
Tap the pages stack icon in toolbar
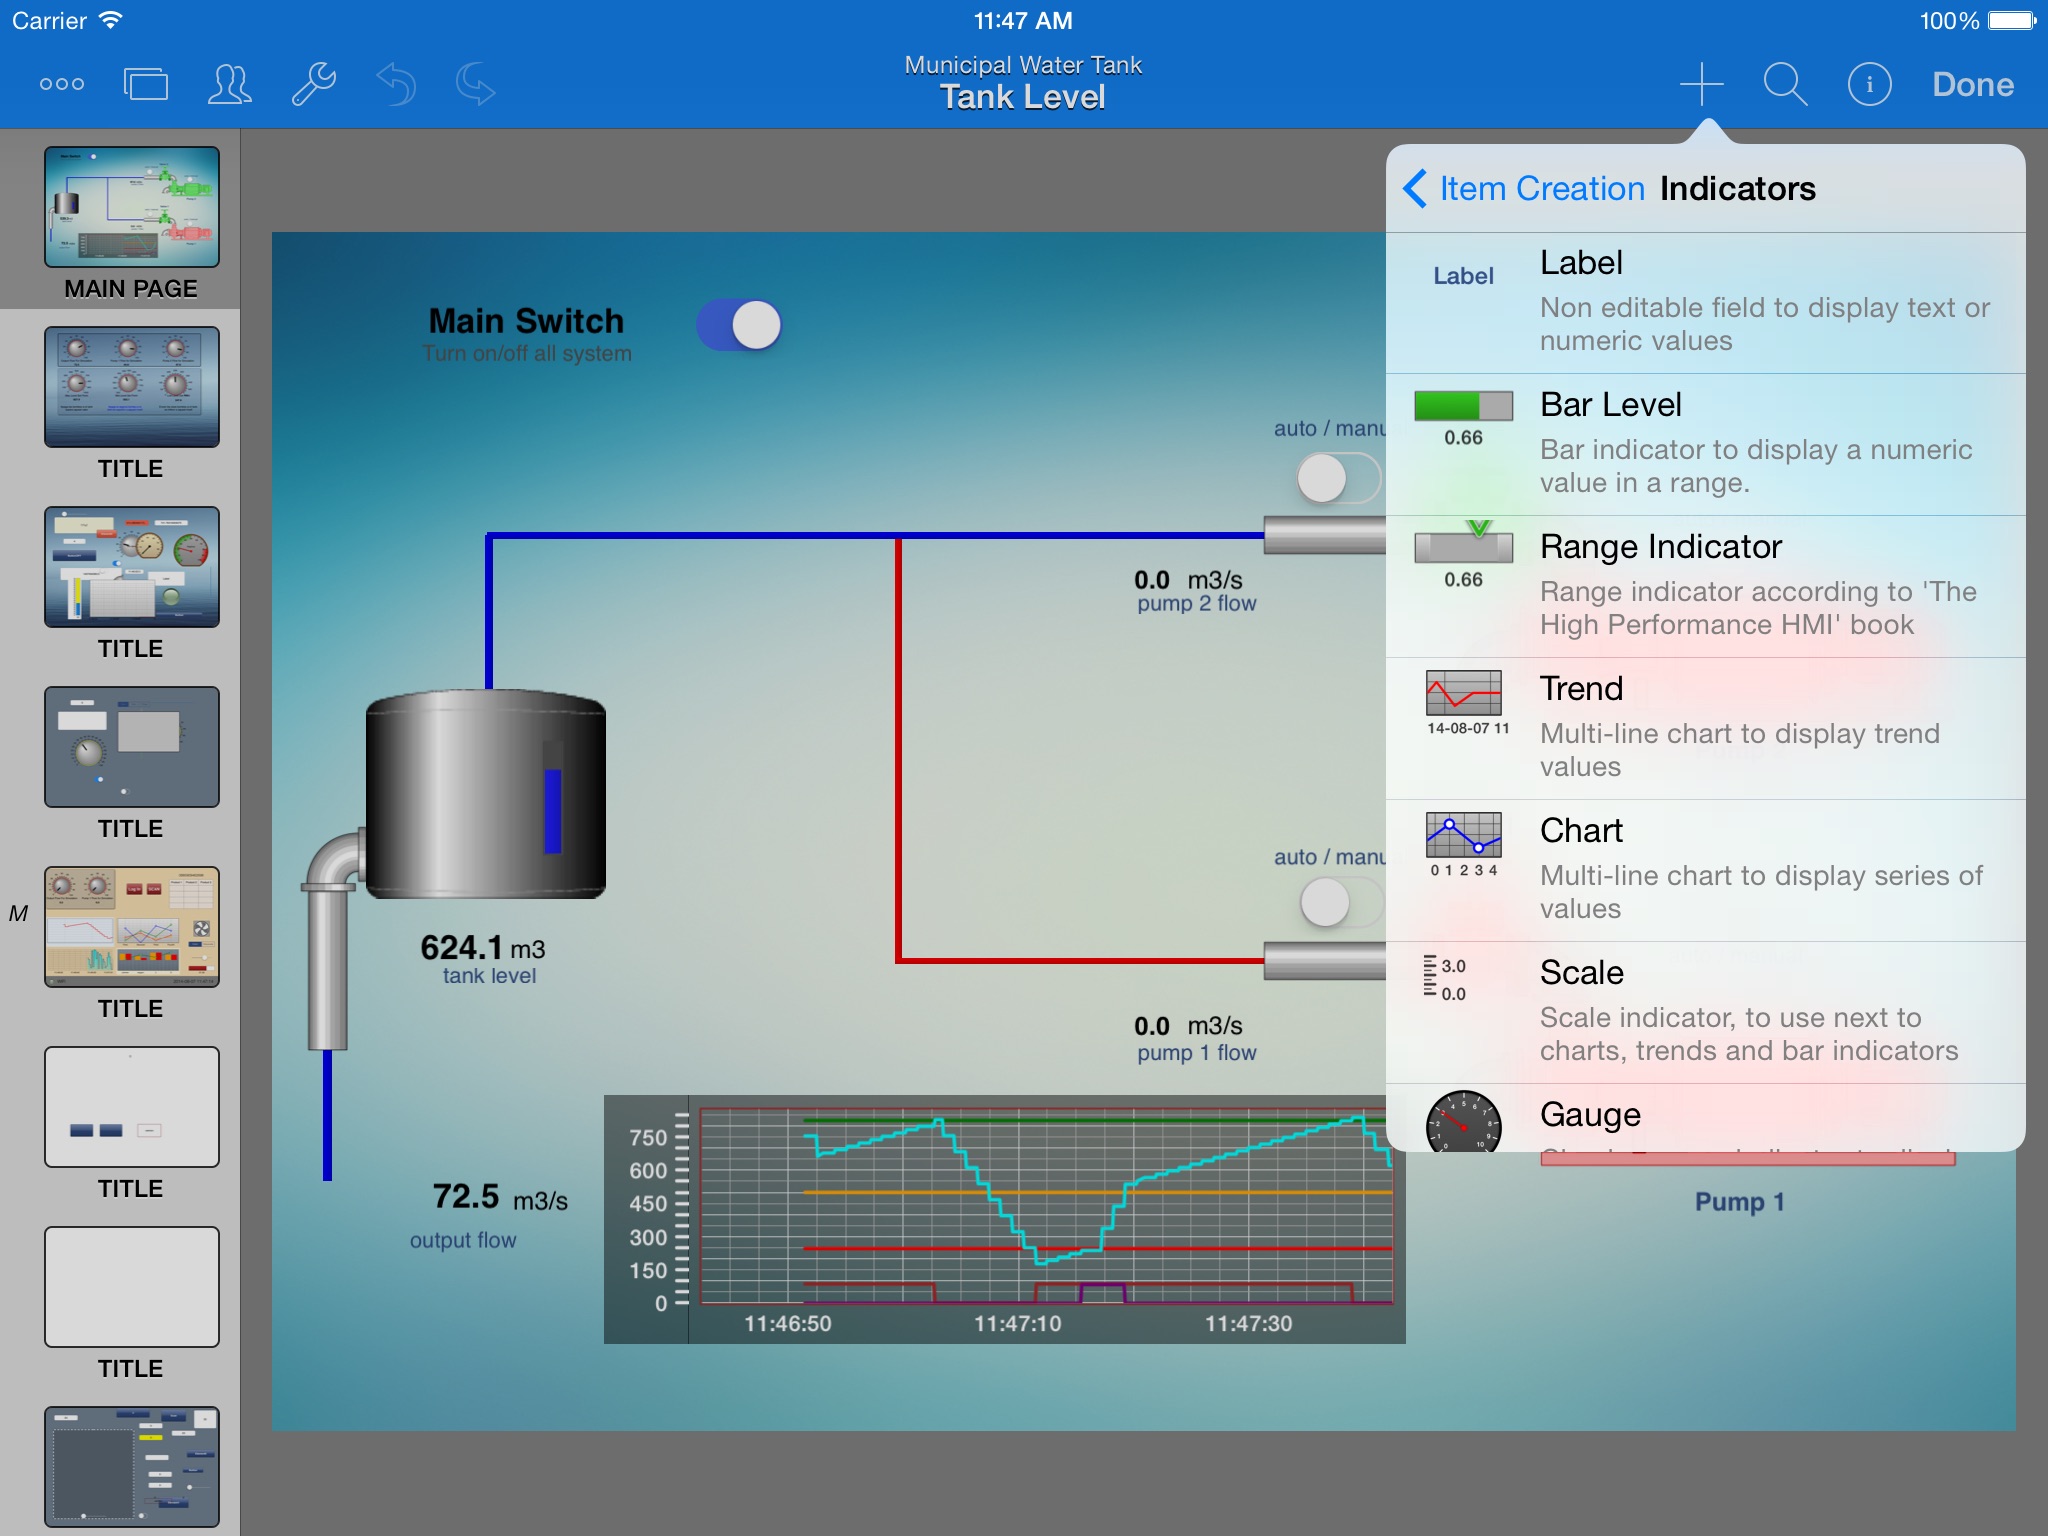[146, 84]
